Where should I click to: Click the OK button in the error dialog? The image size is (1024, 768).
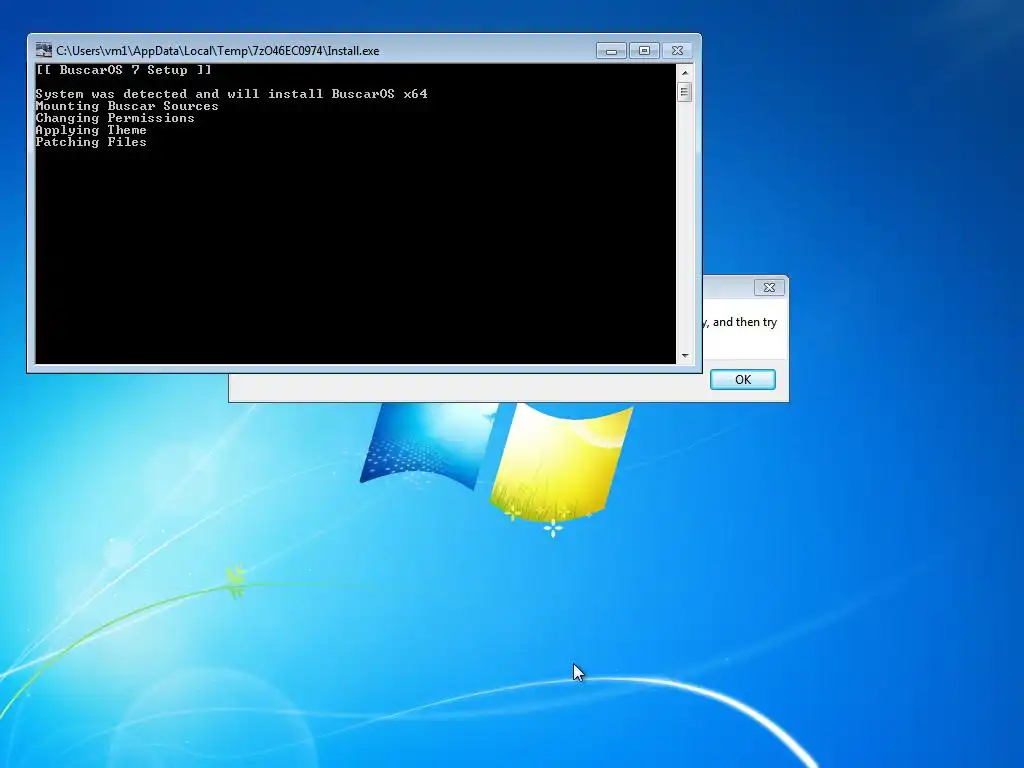[x=743, y=379]
